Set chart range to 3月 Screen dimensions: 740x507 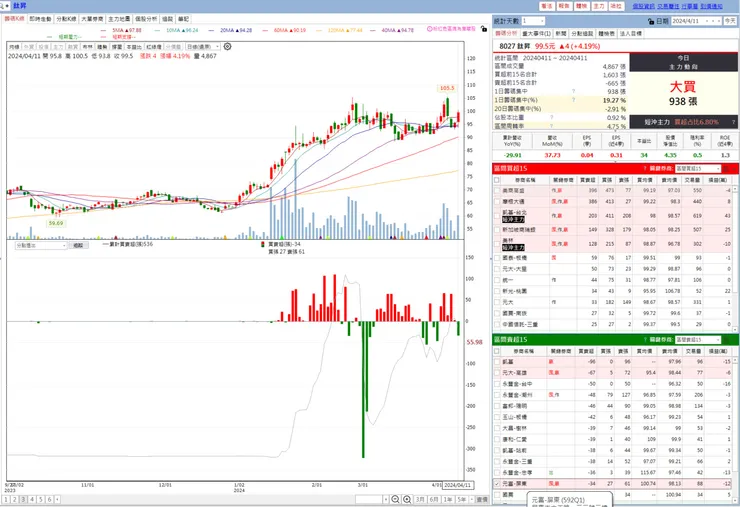click(420, 499)
